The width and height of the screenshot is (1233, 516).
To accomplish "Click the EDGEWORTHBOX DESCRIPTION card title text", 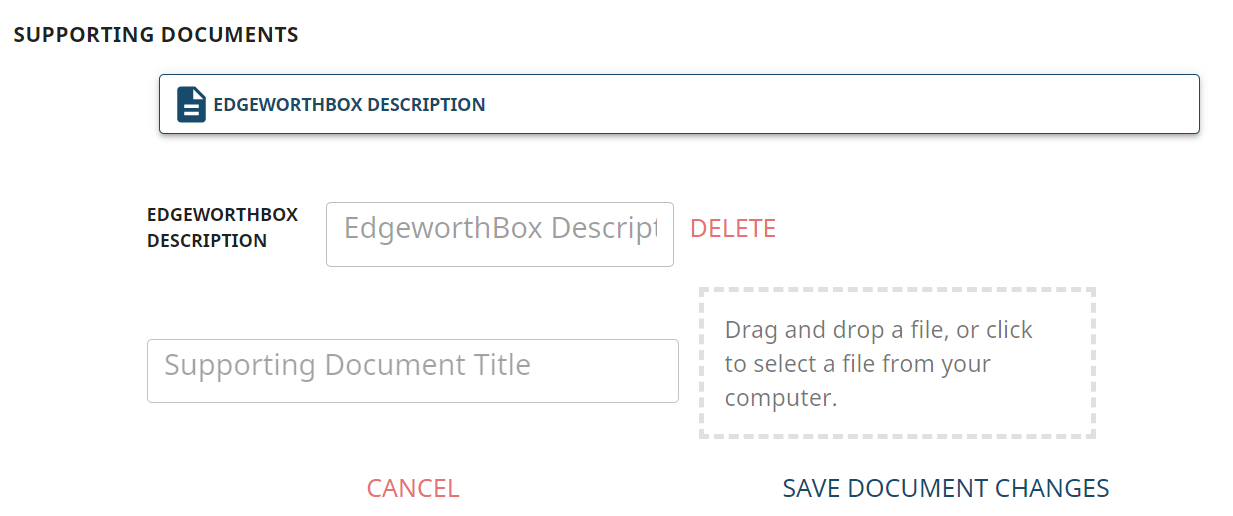I will 349,104.
